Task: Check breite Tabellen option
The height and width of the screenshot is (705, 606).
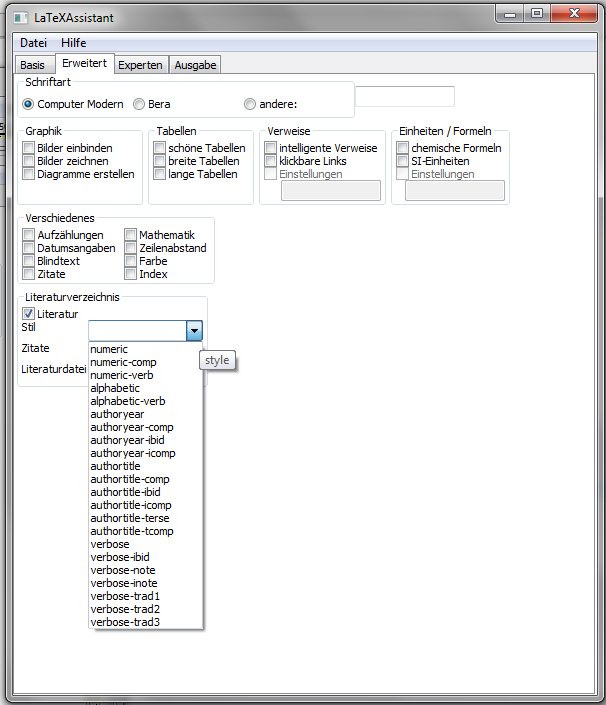Action: click(x=160, y=161)
